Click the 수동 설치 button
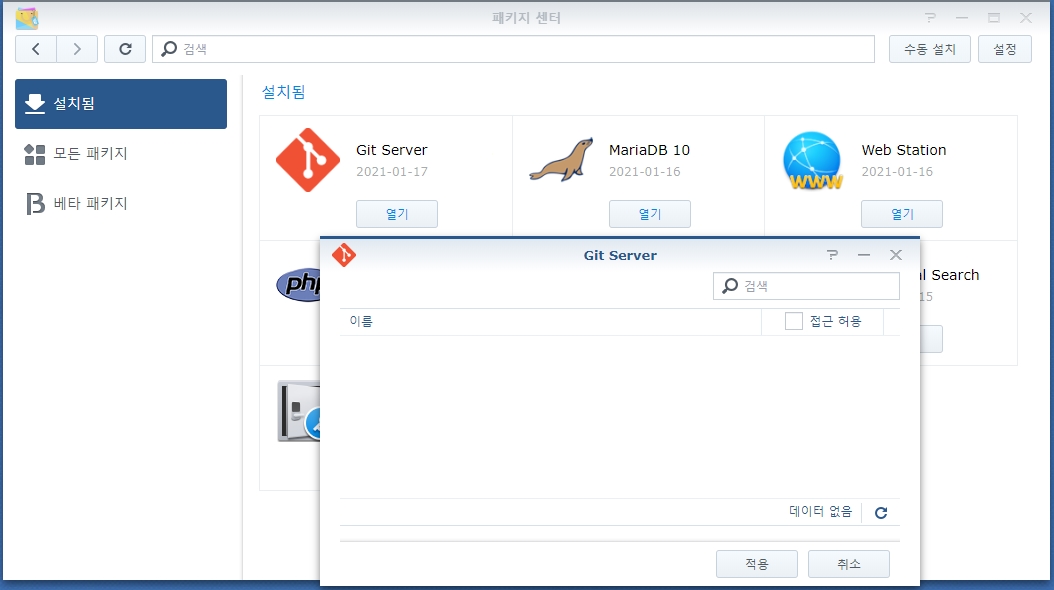This screenshot has height=590, width=1054. (x=930, y=49)
